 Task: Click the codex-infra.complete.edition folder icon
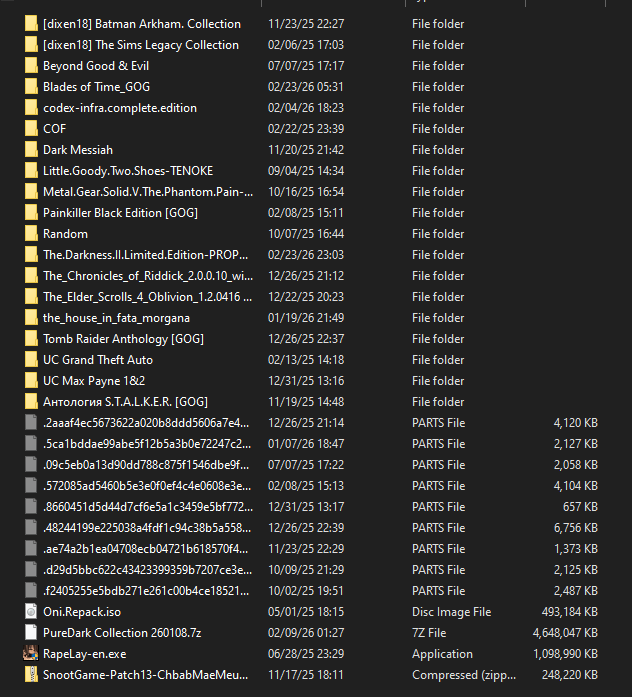(x=31, y=108)
